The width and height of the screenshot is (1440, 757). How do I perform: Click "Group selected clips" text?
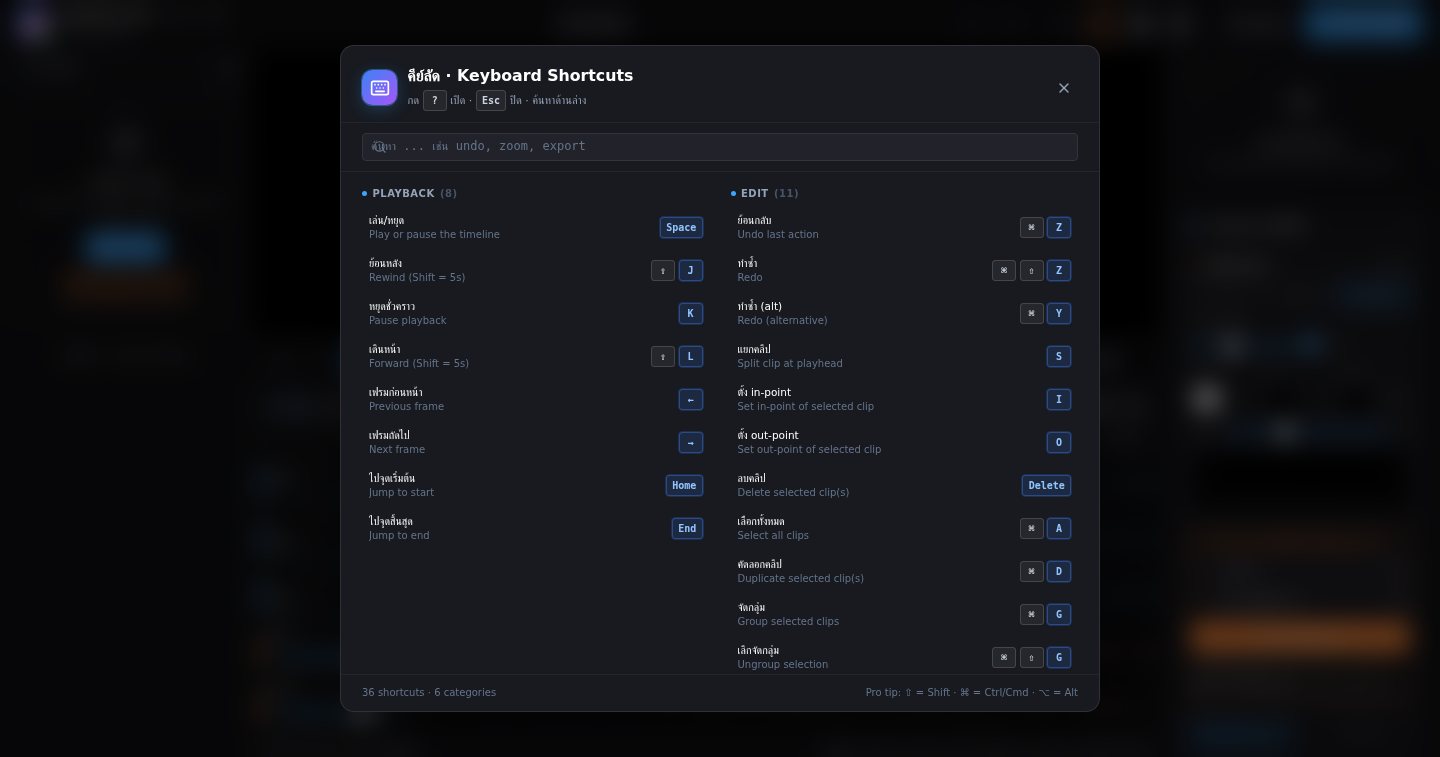(x=789, y=622)
